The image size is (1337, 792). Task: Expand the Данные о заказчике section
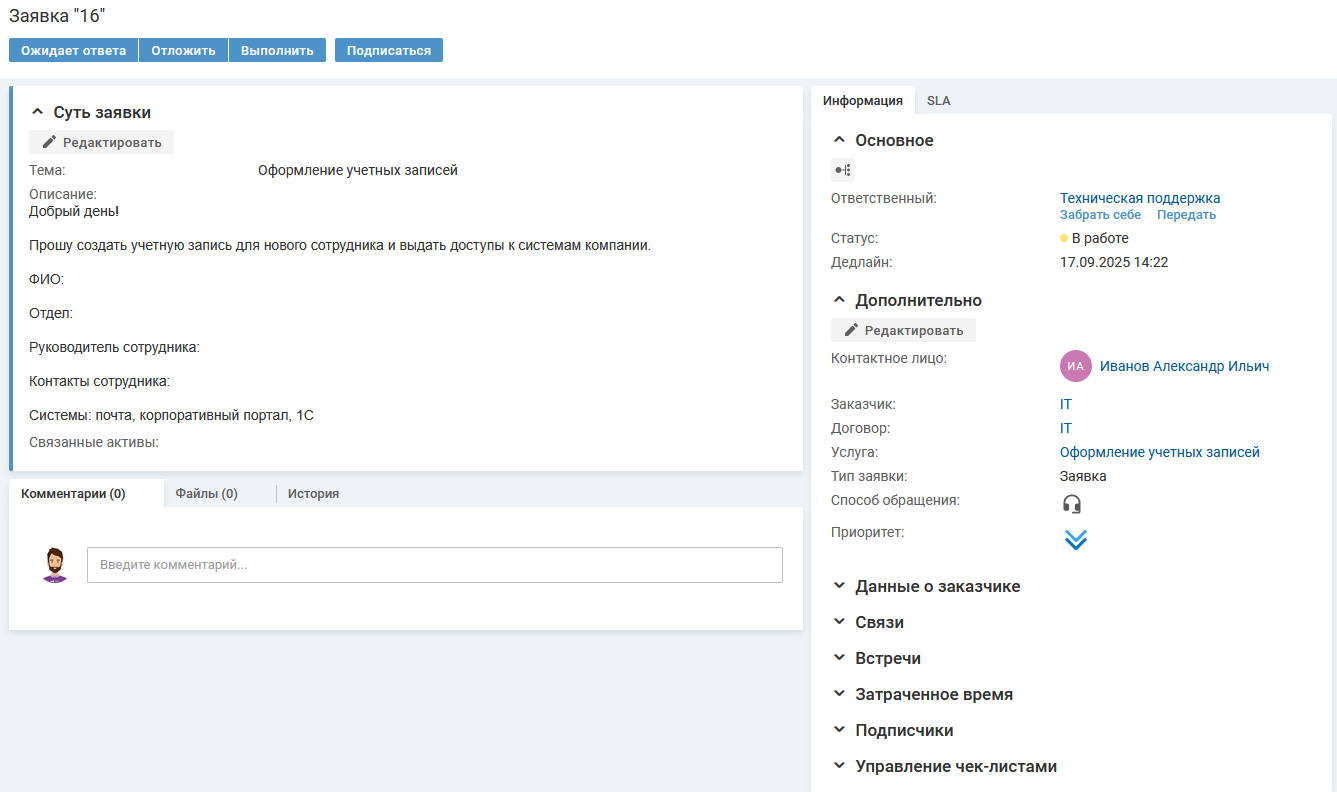click(839, 586)
